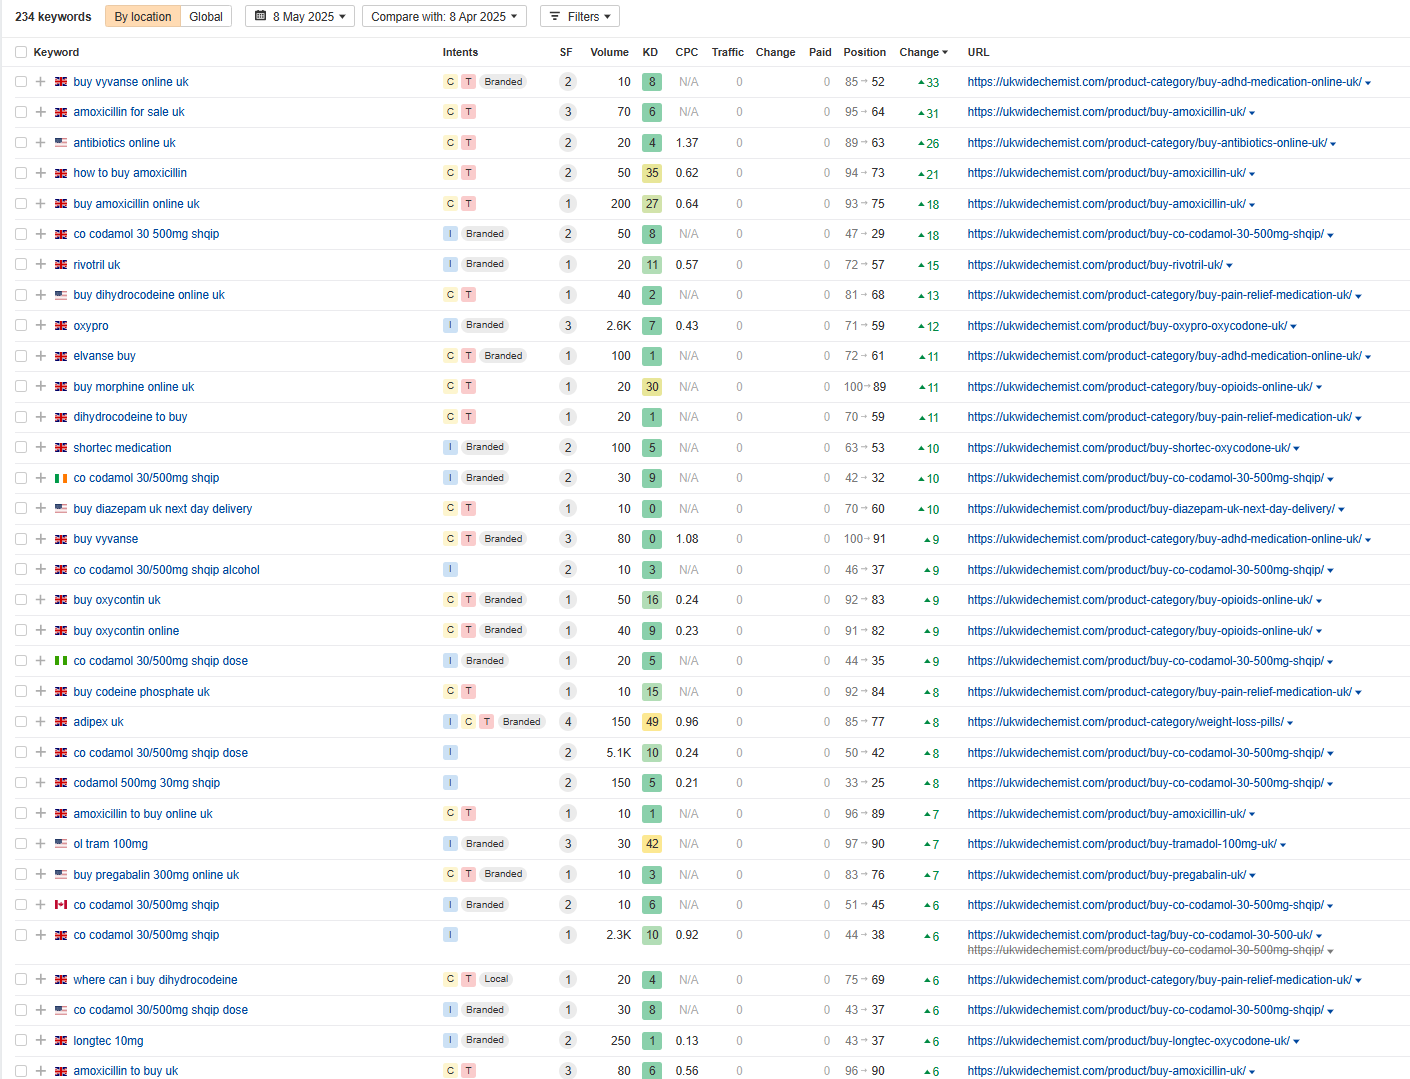Select checkbox for 'buy morphine online uk' row
Image resolution: width=1410 pixels, height=1079 pixels.
21,387
